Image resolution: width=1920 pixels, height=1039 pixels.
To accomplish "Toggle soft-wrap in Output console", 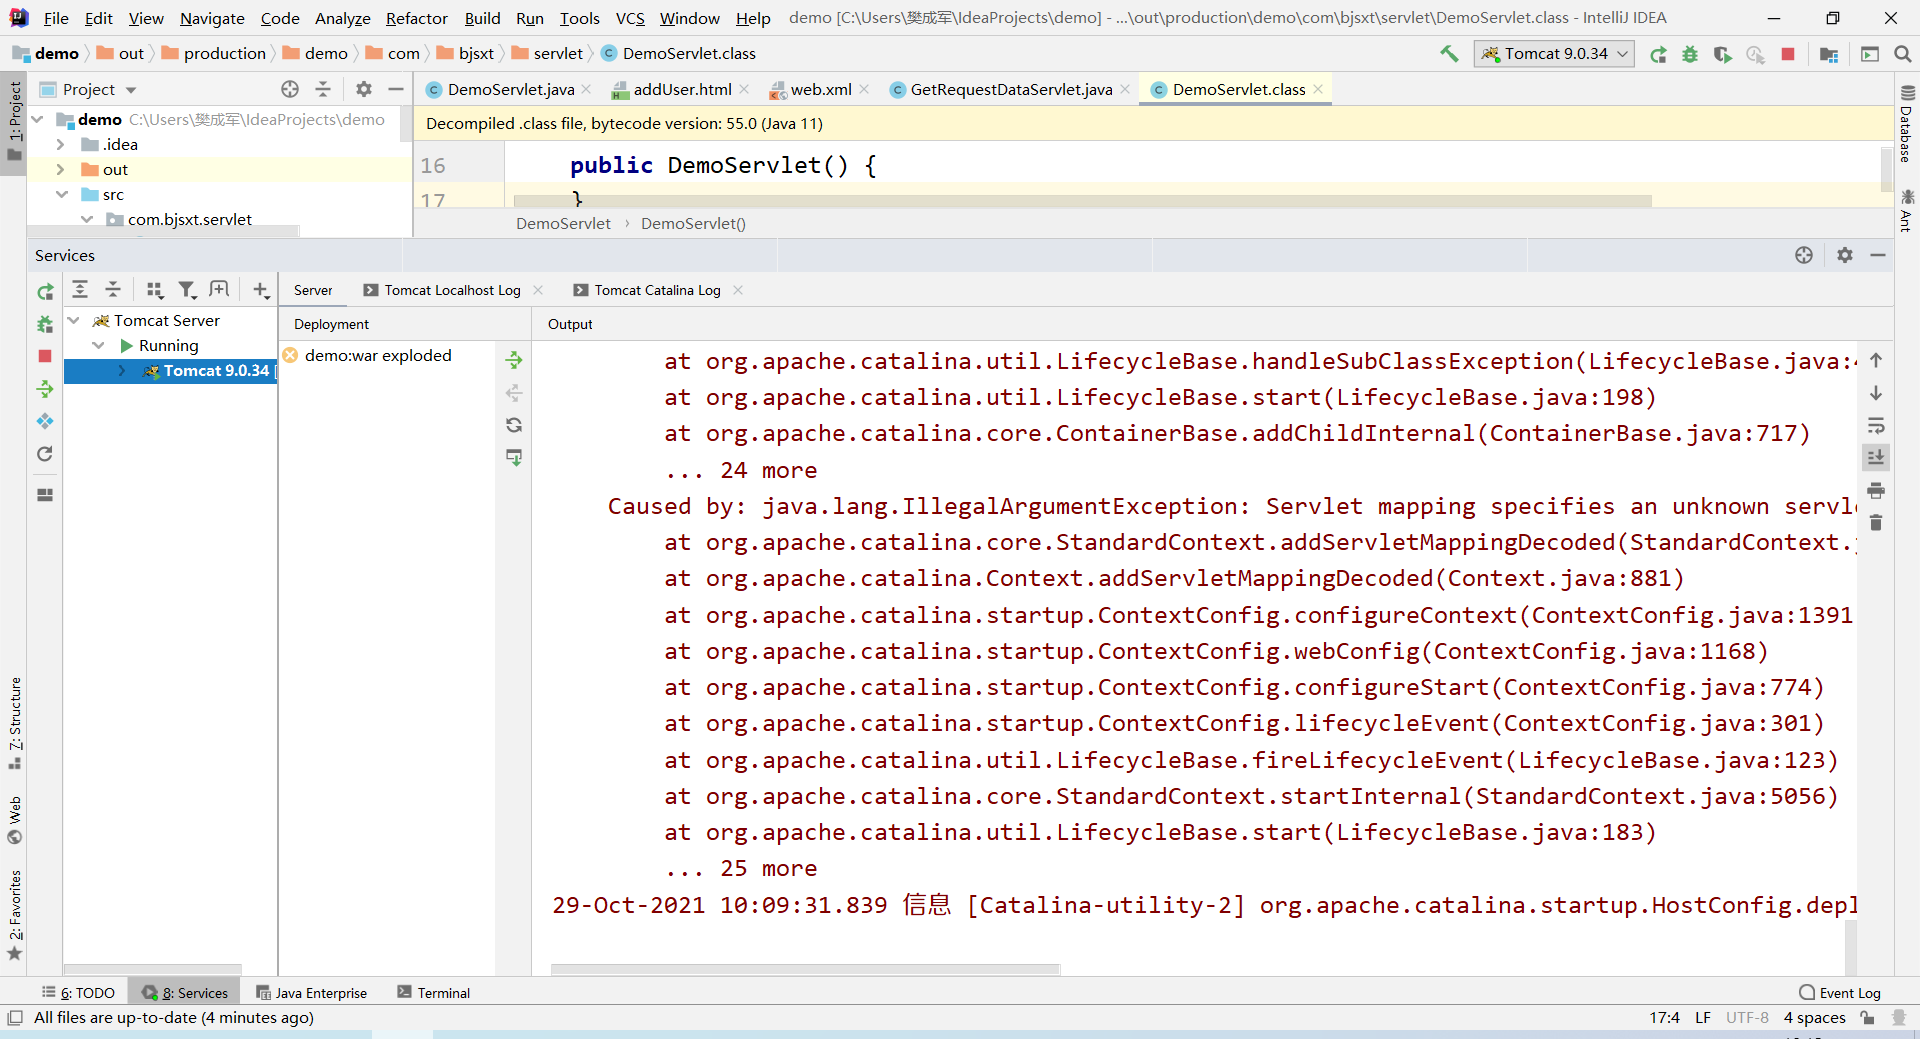I will click(1876, 425).
